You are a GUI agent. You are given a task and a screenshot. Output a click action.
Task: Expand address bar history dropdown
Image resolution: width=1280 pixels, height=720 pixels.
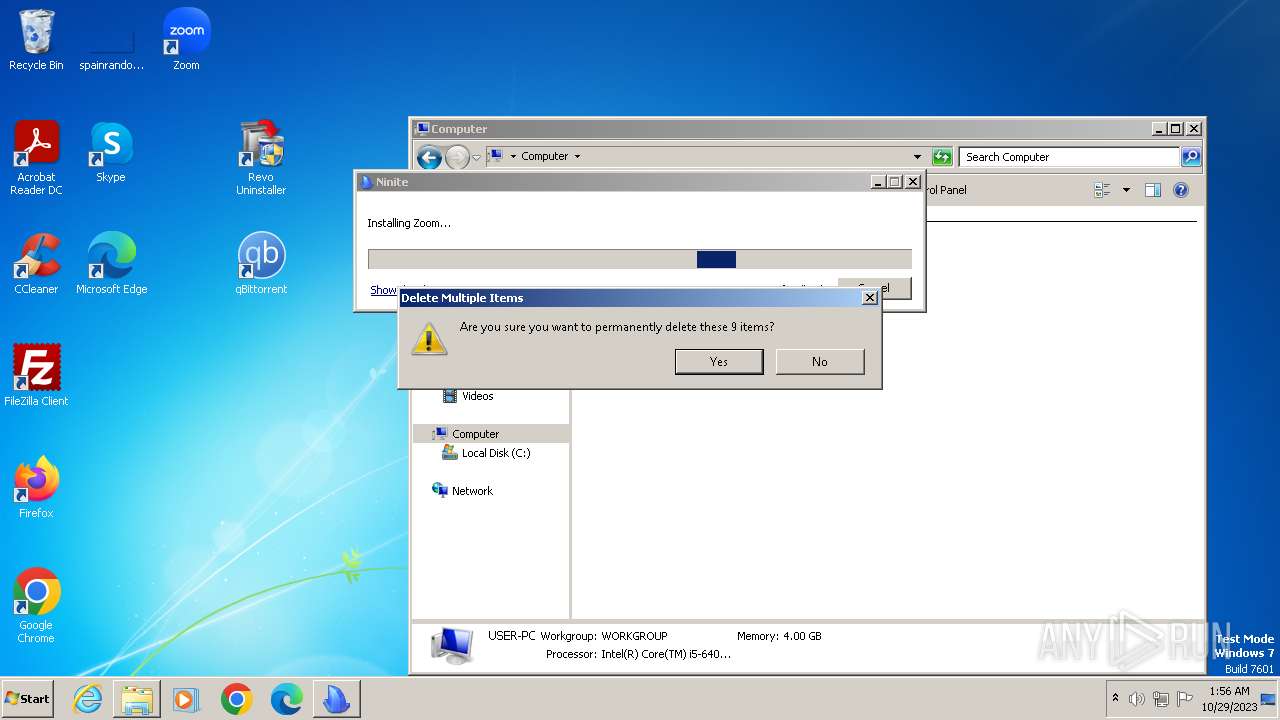(x=917, y=156)
